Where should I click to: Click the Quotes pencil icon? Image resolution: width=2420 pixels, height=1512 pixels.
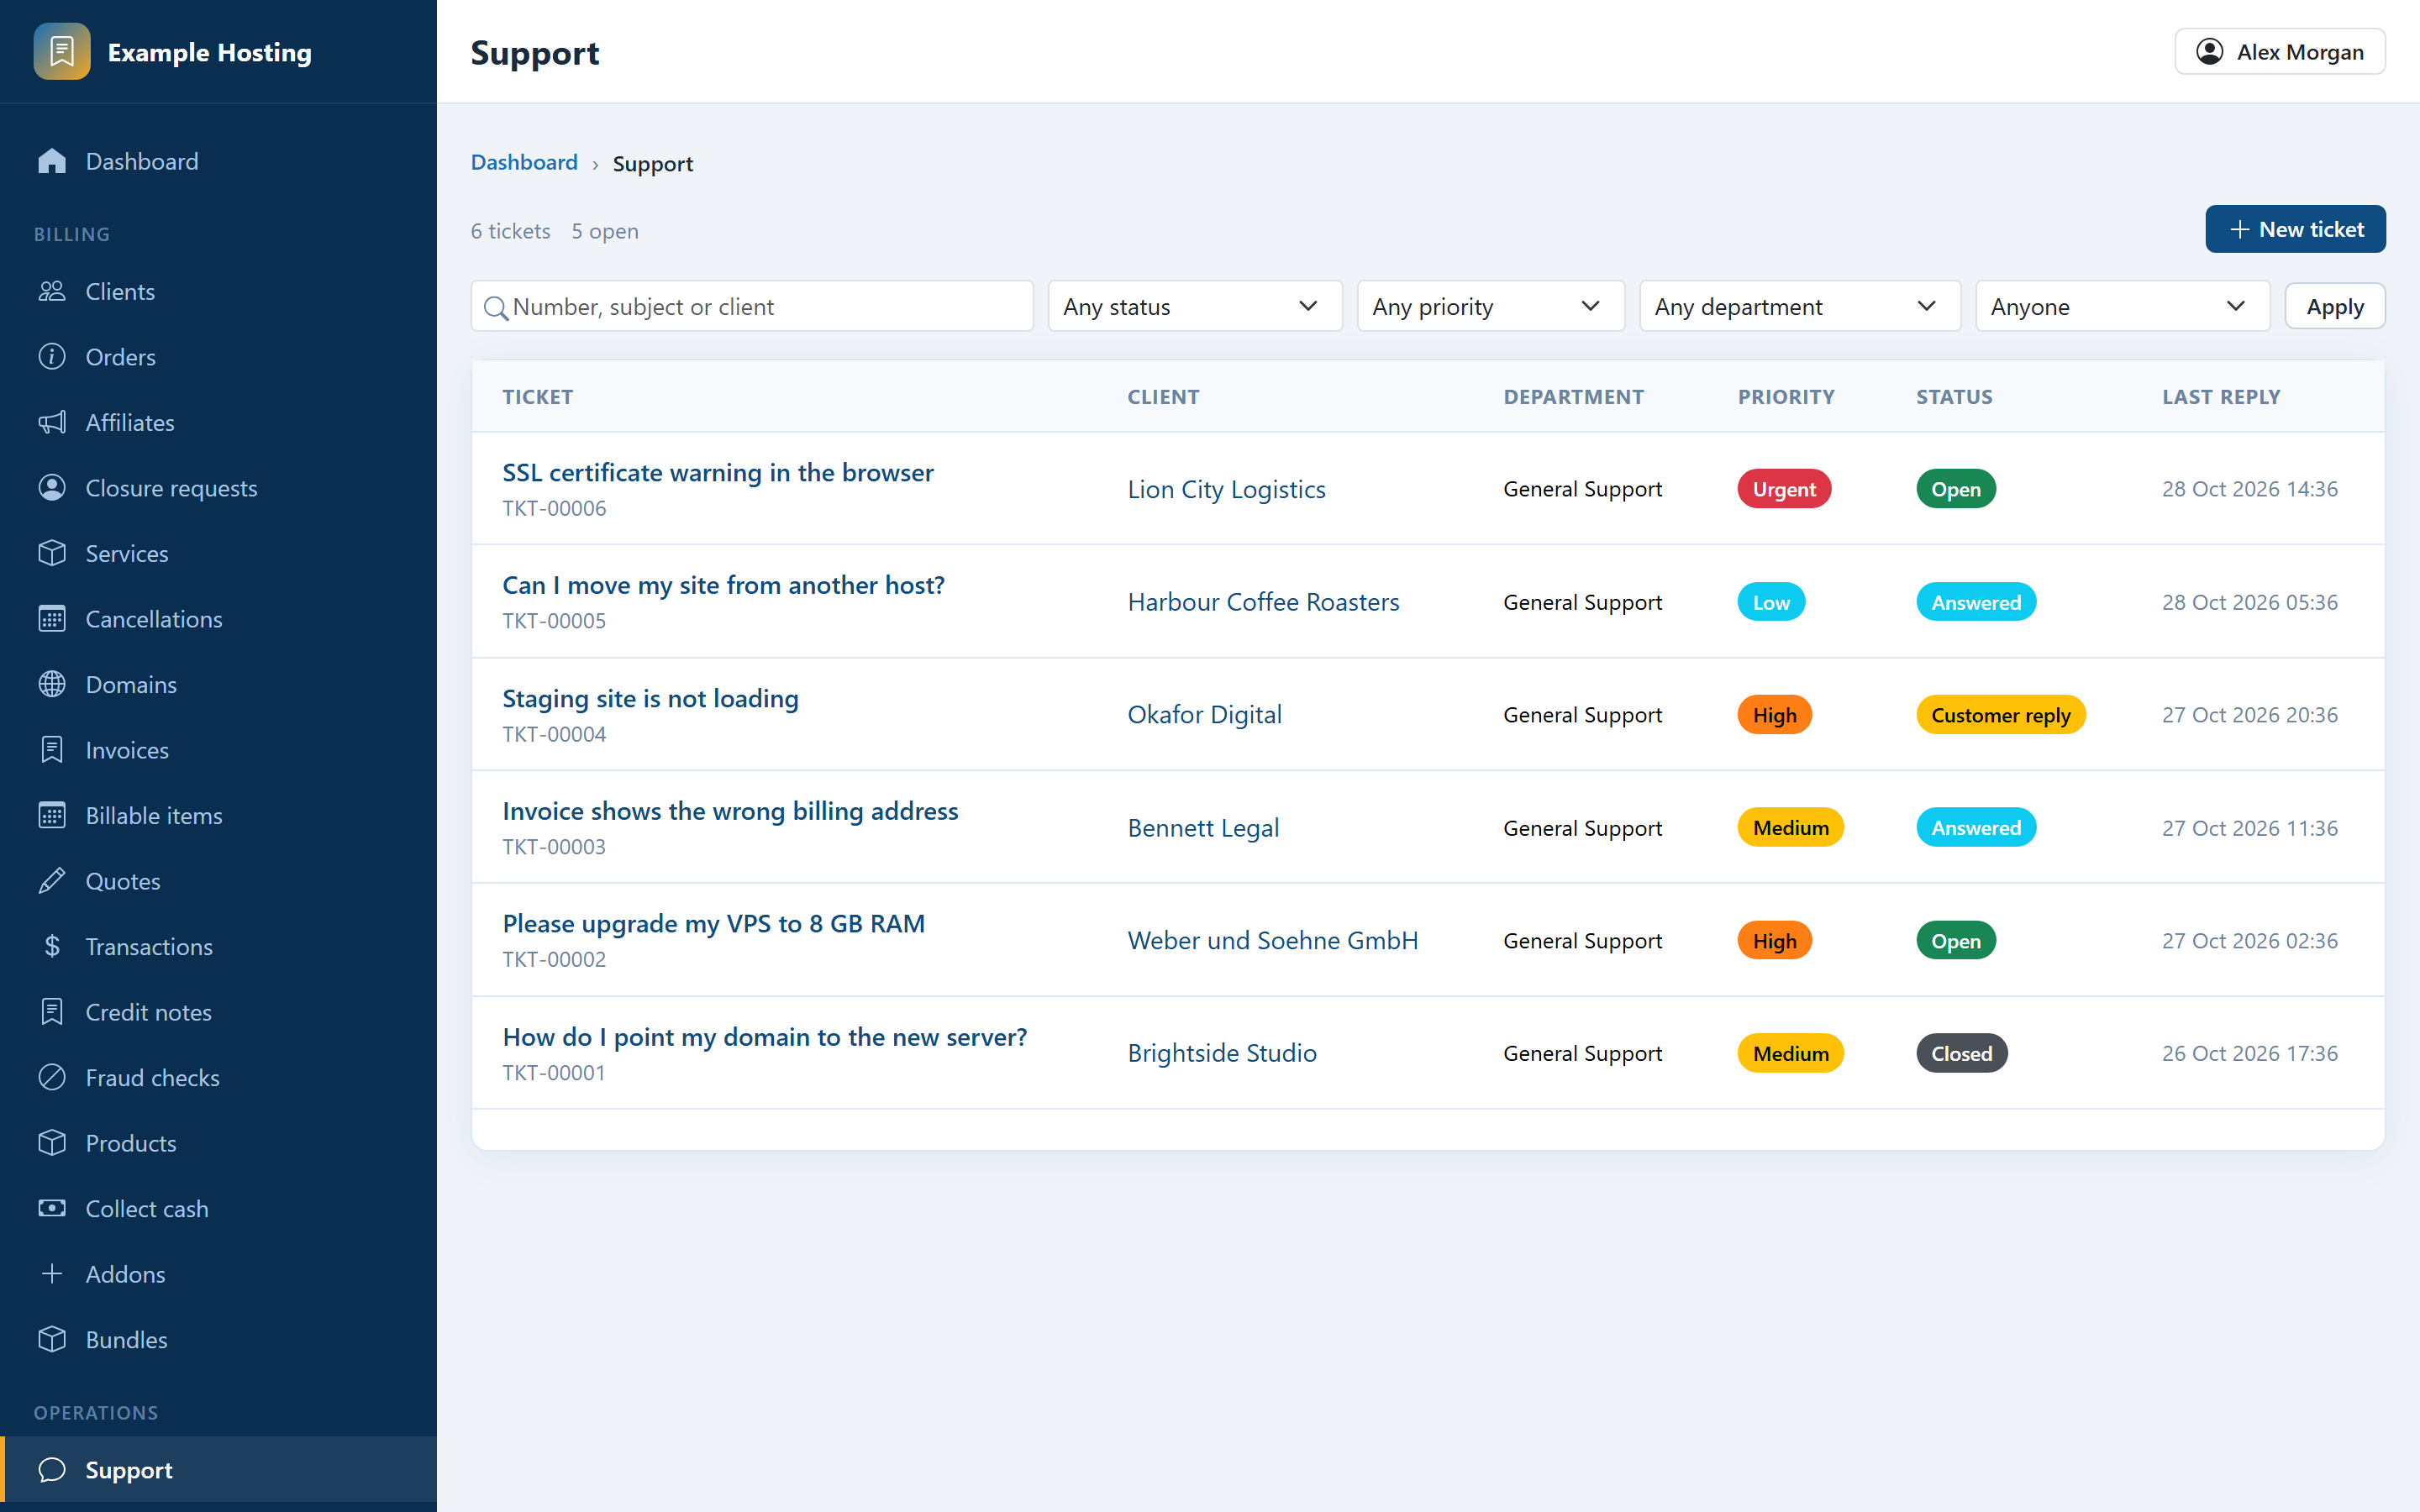point(52,881)
